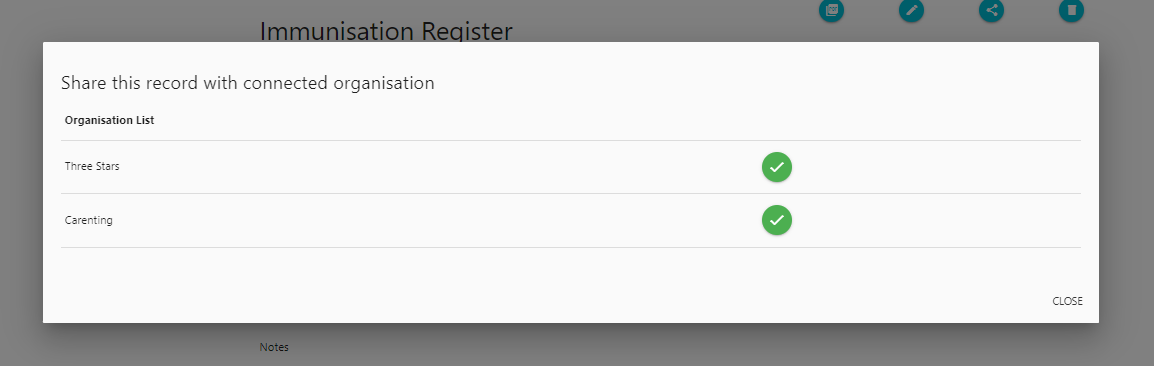
Task: Click the Notes label behind dialog
Action: click(x=274, y=347)
